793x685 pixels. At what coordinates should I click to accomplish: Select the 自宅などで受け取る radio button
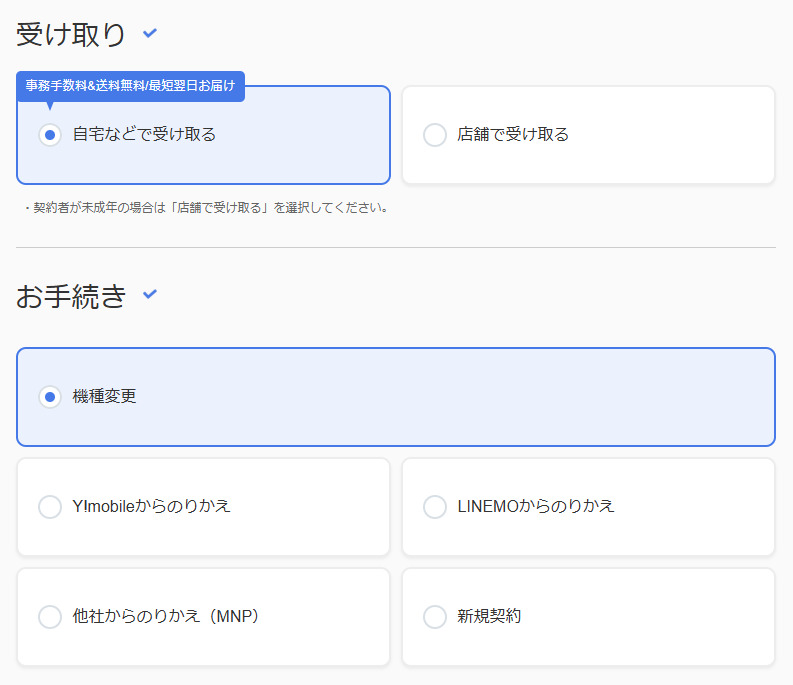(x=50, y=135)
